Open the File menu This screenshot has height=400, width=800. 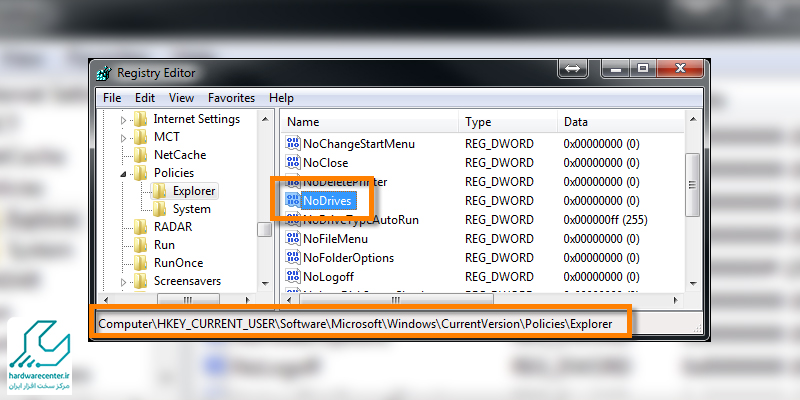pyautogui.click(x=112, y=97)
